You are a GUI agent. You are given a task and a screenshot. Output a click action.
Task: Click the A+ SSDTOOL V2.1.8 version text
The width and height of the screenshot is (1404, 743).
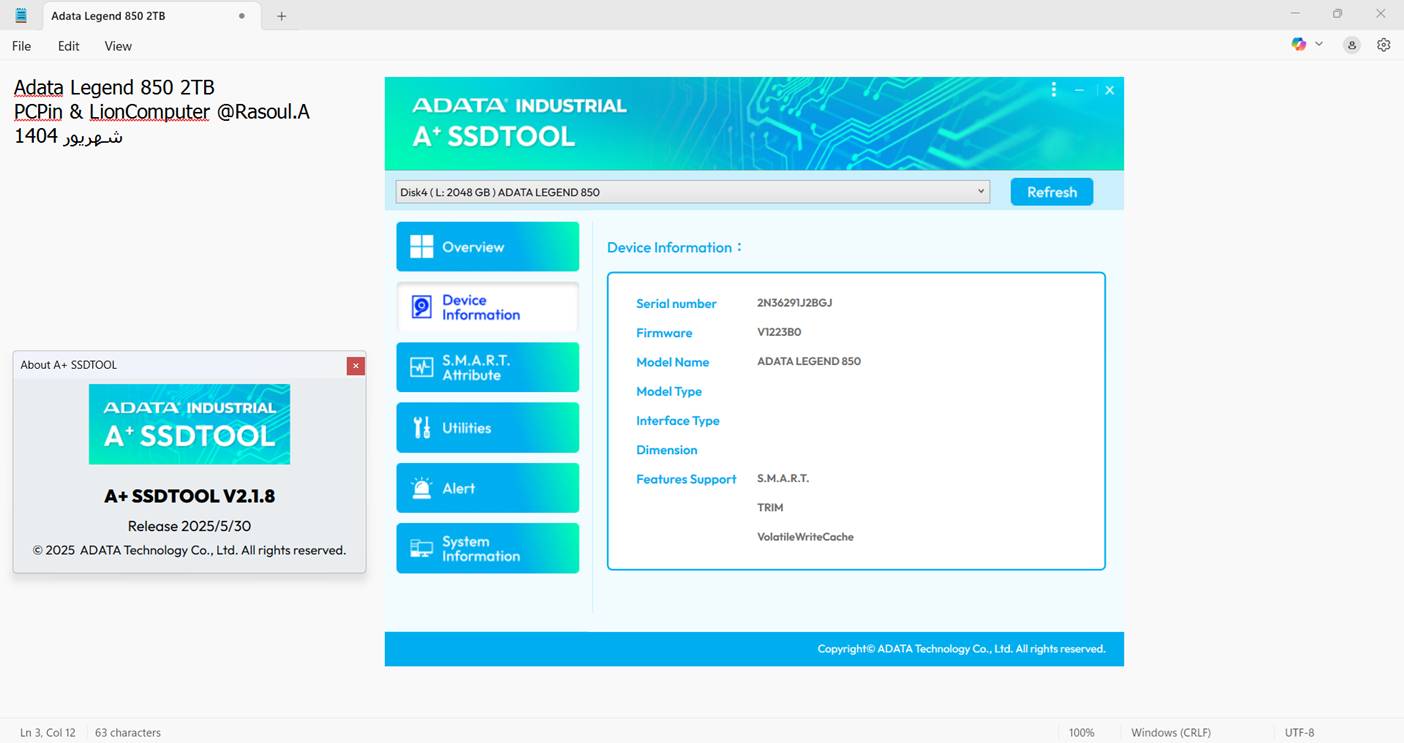coord(189,496)
